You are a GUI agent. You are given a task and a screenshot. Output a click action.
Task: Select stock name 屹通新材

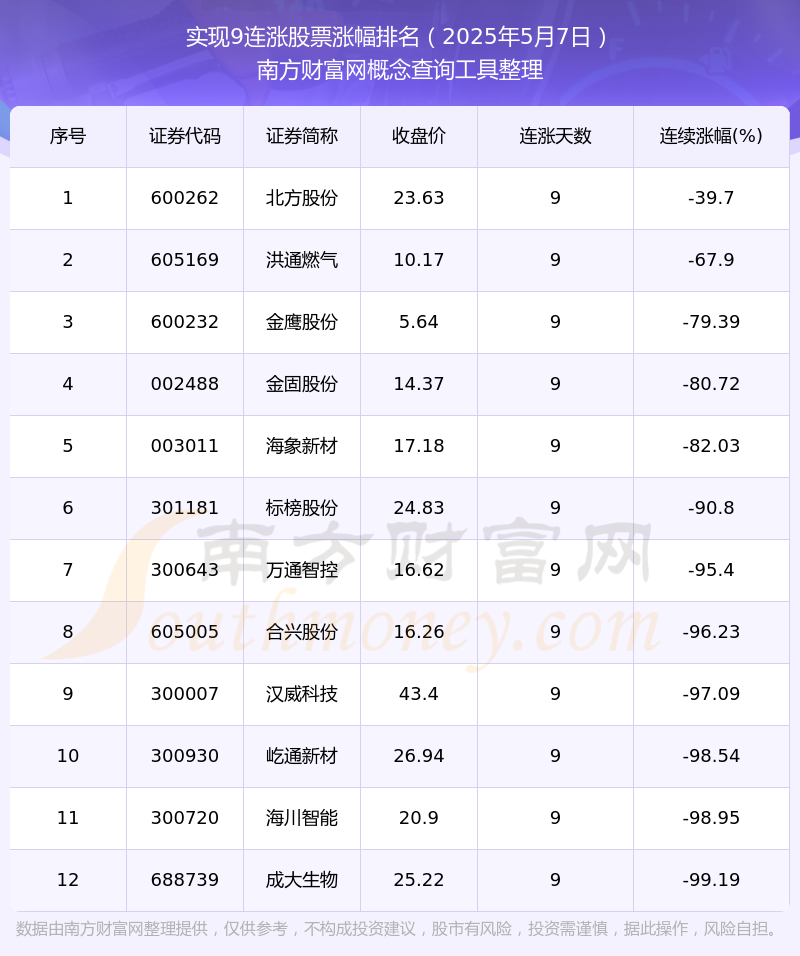[x=302, y=756]
